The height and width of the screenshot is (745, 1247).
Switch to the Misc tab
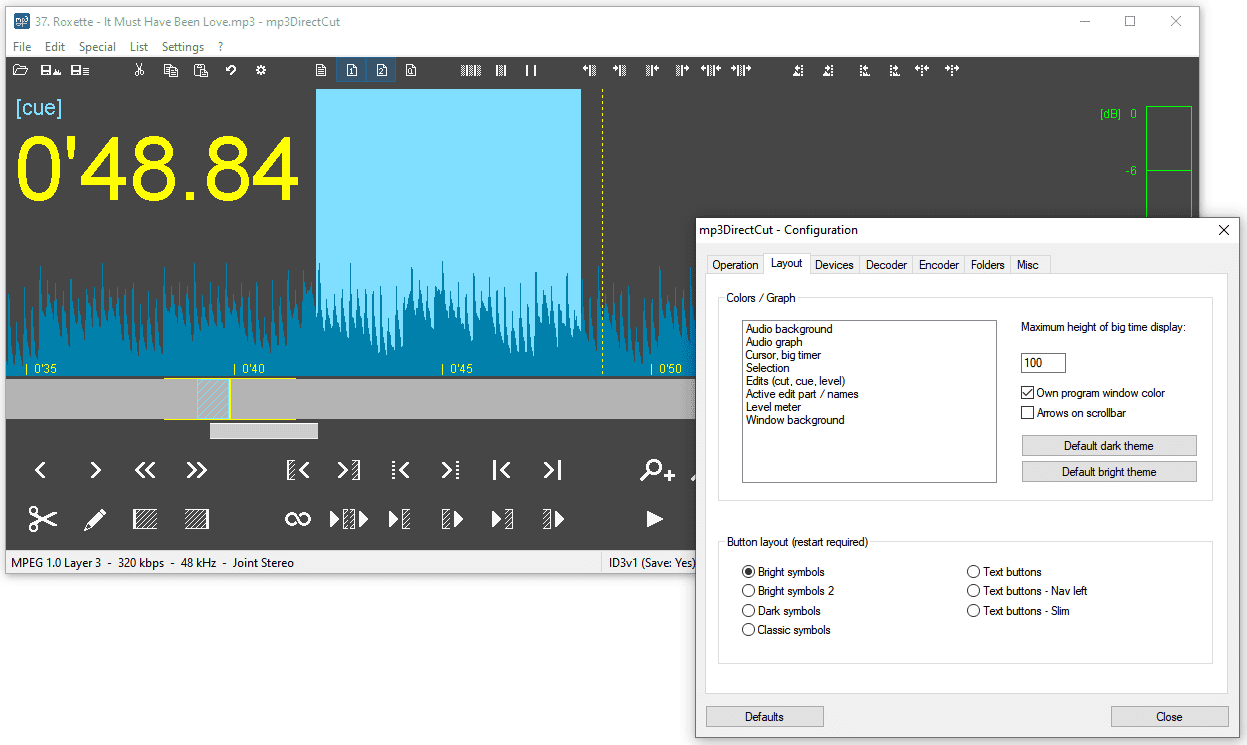pos(1028,265)
